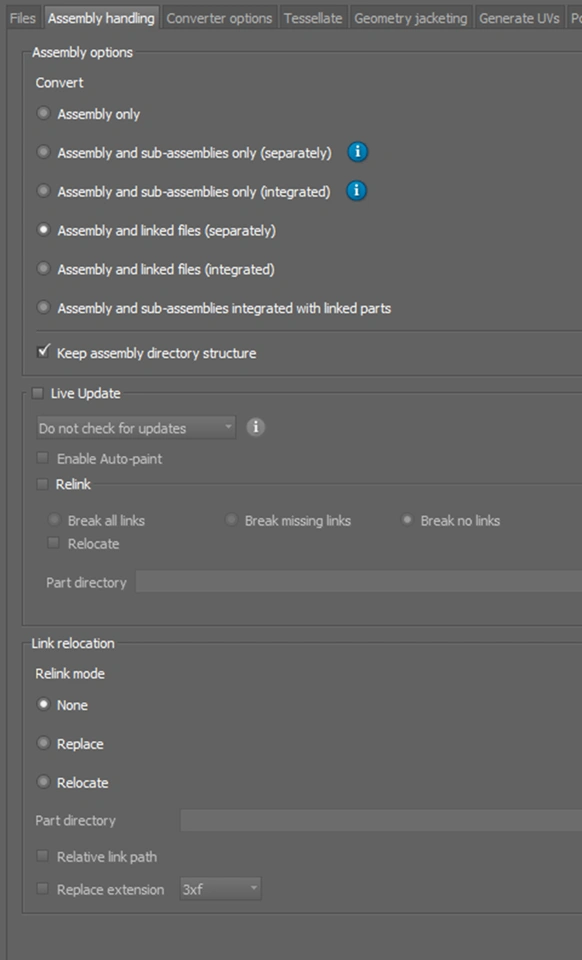Enable Relative link path checkbox

click(42, 856)
